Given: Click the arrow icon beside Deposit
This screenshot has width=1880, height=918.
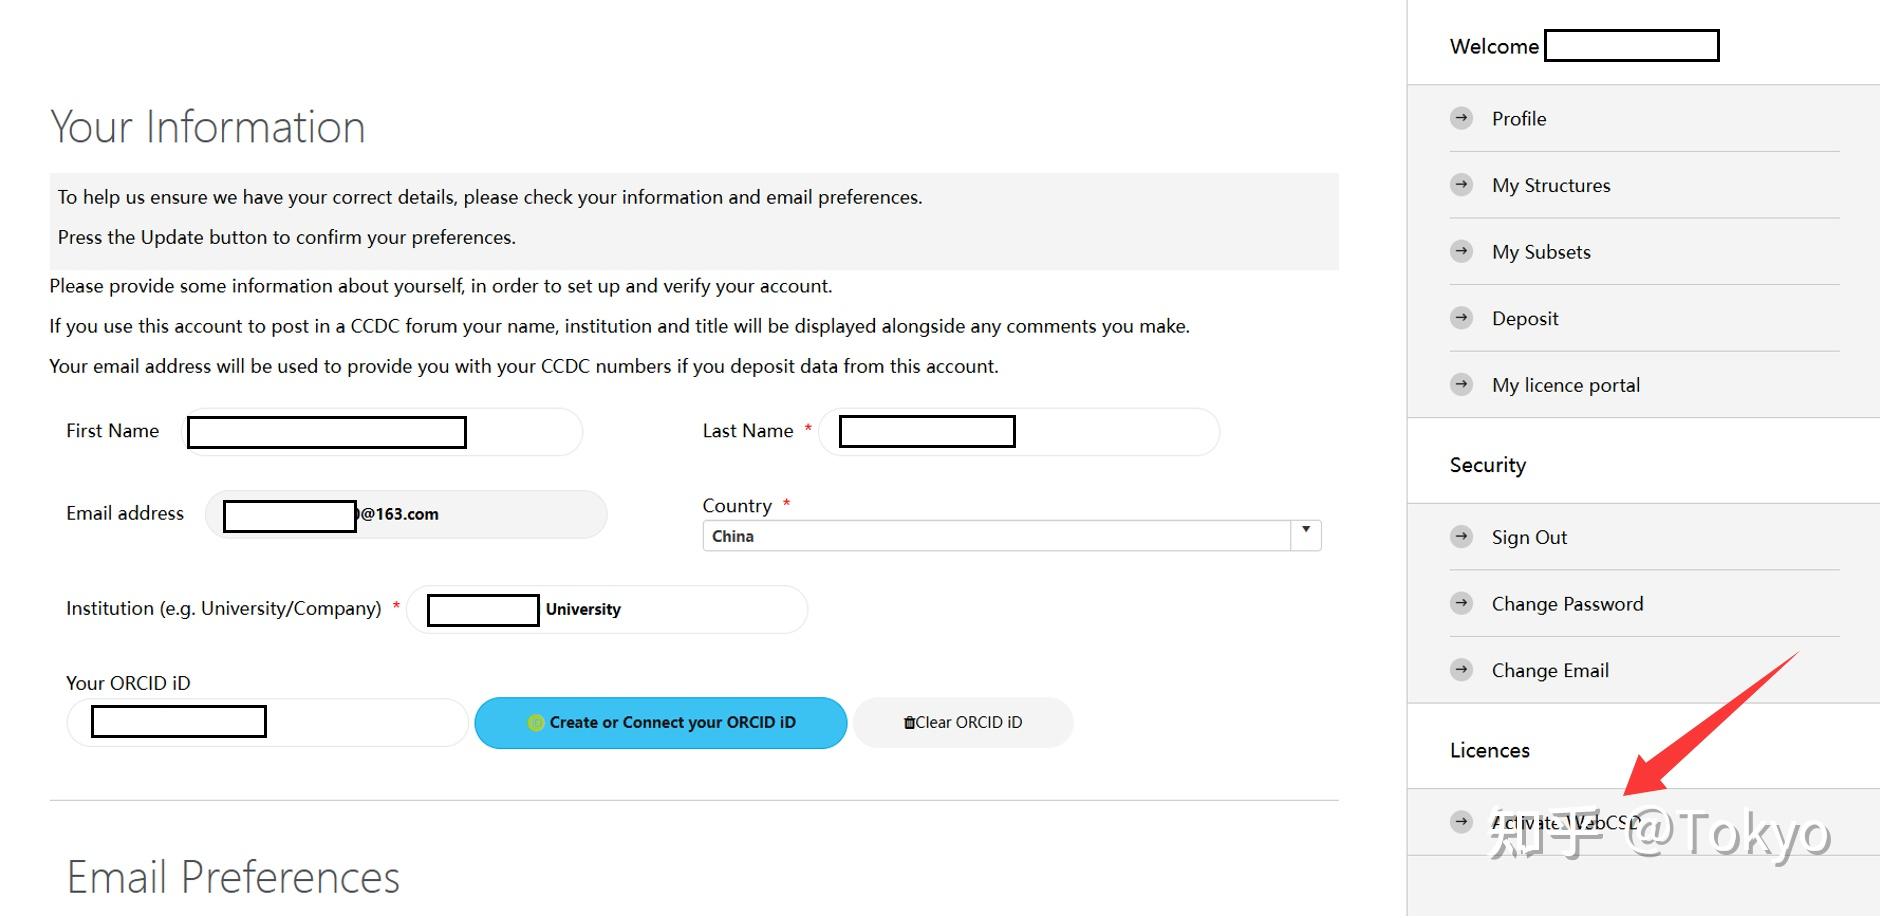Looking at the screenshot, I should (x=1461, y=318).
